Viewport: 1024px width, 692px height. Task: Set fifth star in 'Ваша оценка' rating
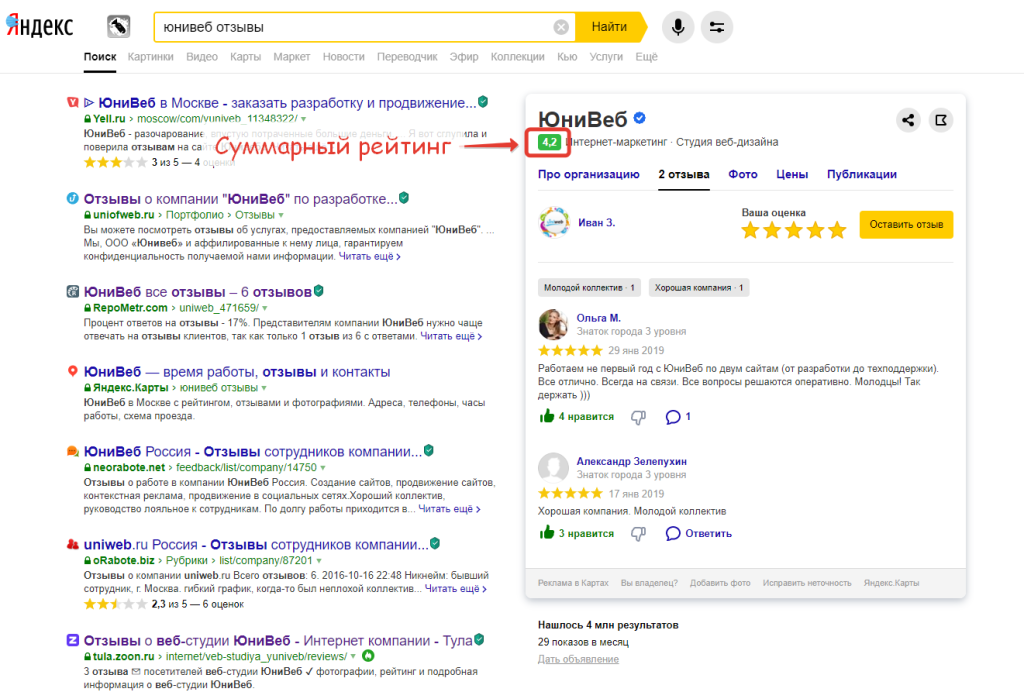837,230
